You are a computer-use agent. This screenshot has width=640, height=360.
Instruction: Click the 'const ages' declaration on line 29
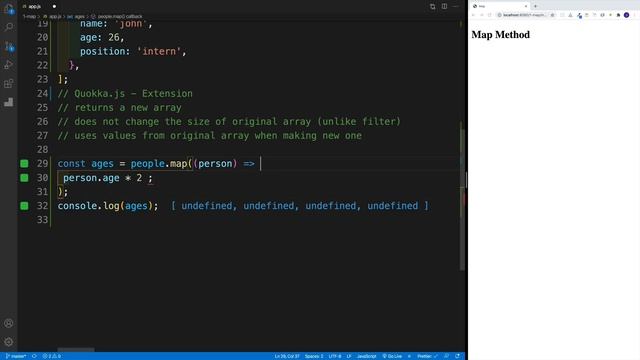(x=86, y=164)
